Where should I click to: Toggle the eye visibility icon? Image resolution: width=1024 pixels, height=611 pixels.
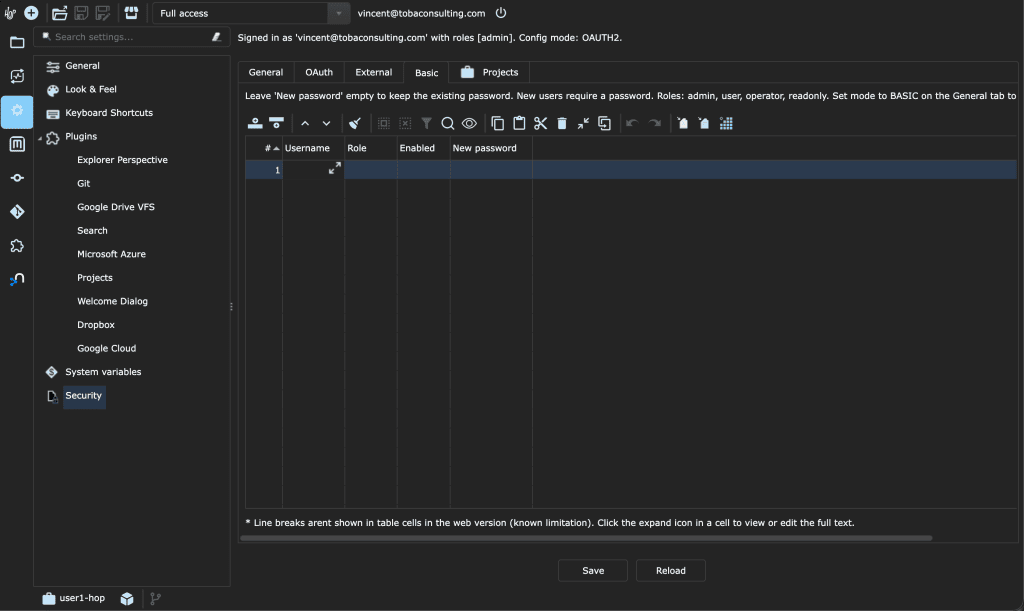coord(469,123)
